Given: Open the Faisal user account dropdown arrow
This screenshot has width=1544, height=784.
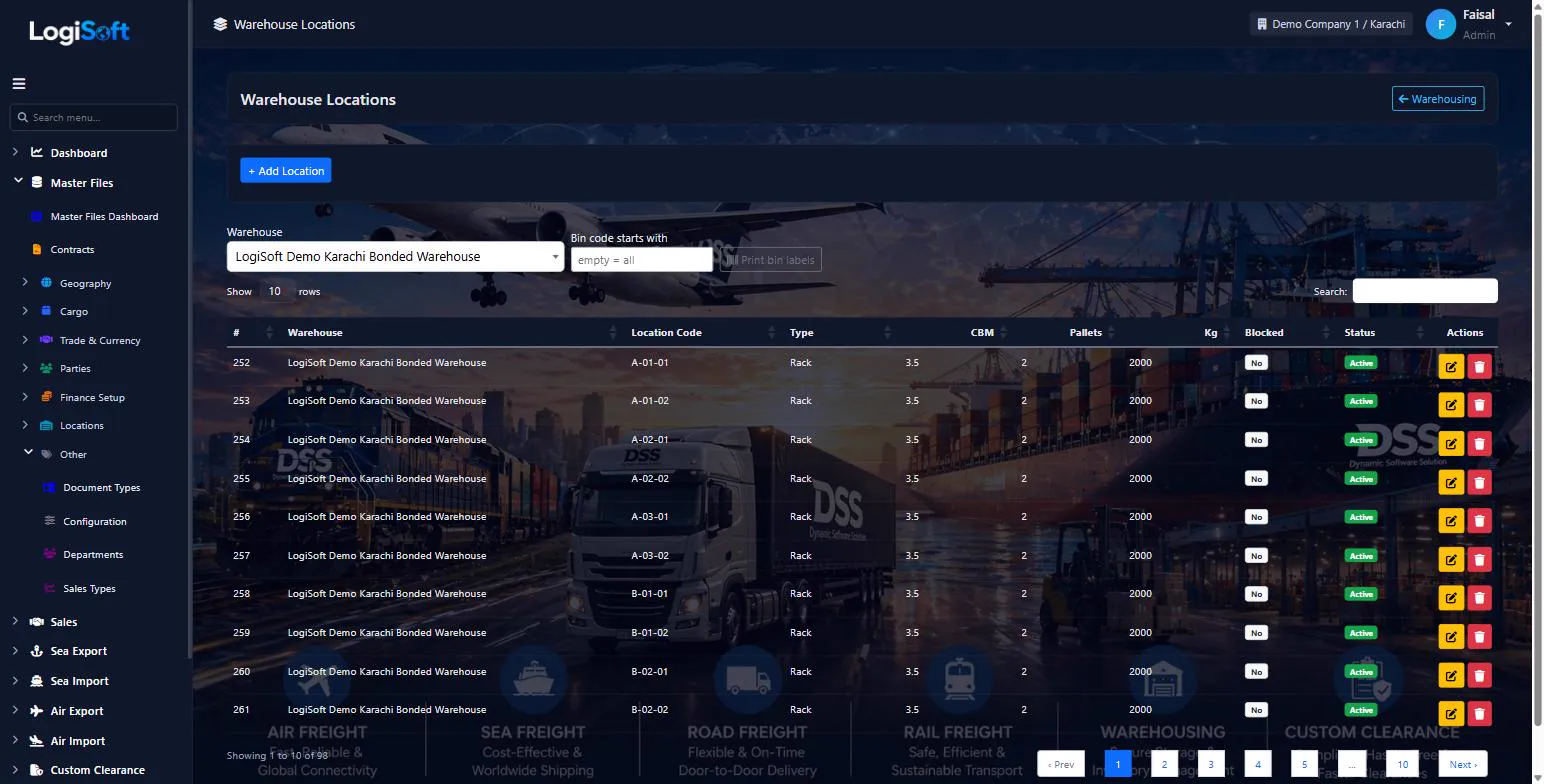Looking at the screenshot, I should click(x=1508, y=25).
